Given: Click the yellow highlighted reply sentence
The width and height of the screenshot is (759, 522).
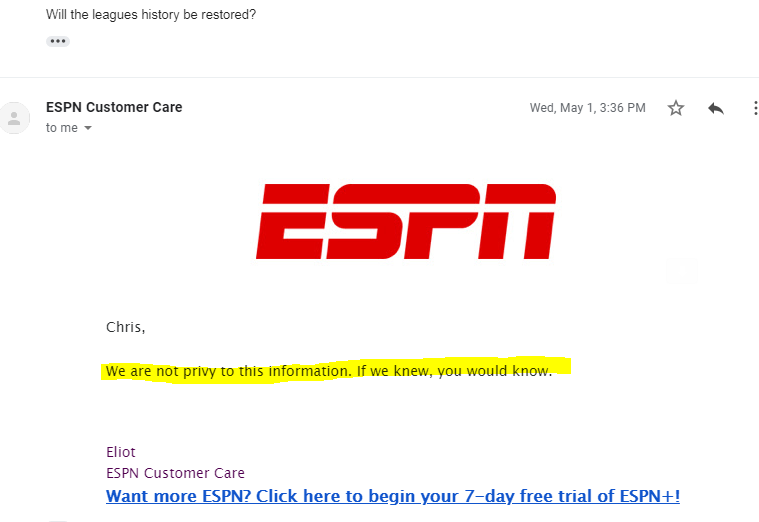Looking at the screenshot, I should coord(329,371).
